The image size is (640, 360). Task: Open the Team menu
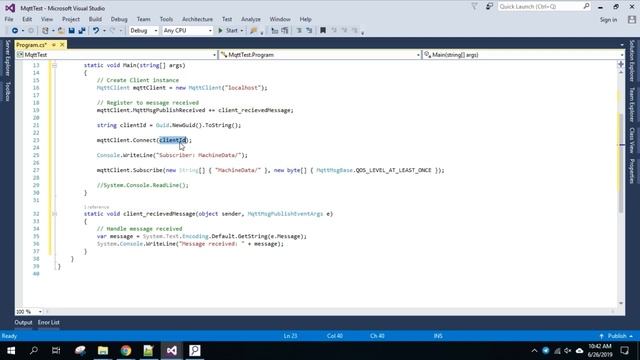click(x=143, y=19)
